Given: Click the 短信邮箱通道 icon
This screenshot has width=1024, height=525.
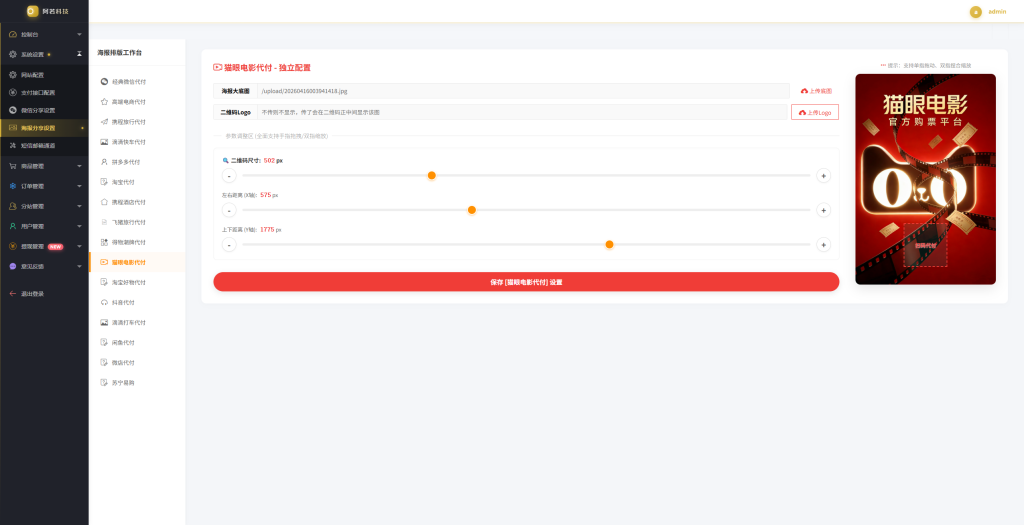Looking at the screenshot, I should pos(12,146).
